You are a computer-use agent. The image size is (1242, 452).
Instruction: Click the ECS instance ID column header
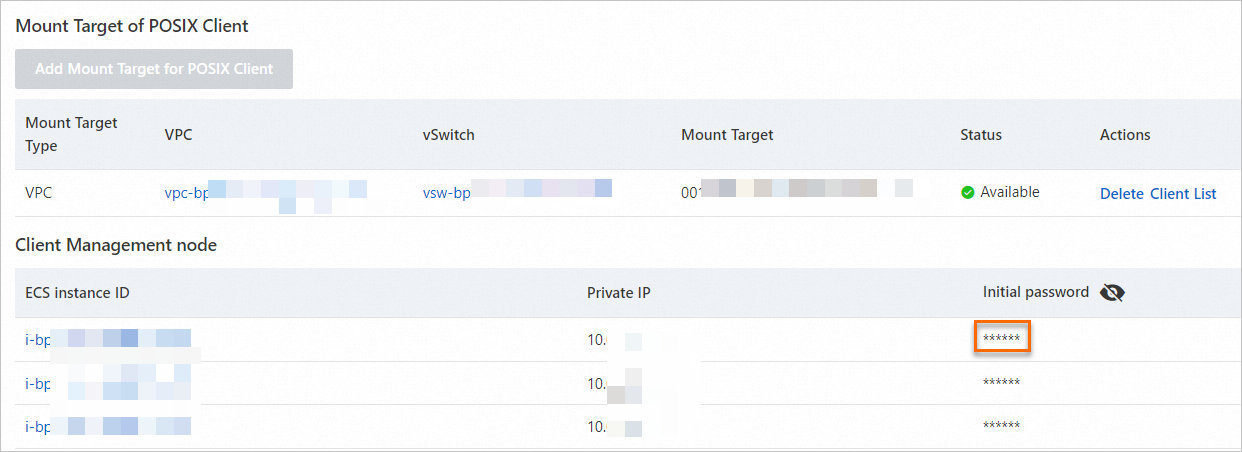coord(78,293)
